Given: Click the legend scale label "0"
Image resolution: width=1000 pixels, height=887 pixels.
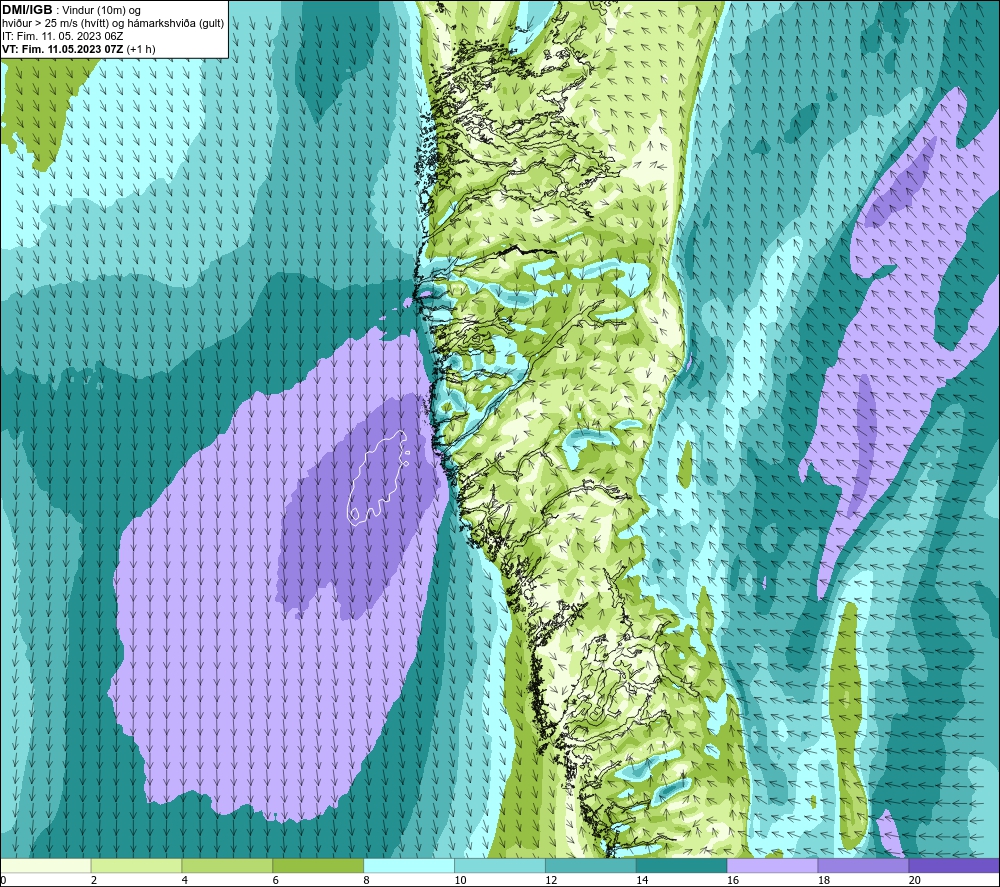Looking at the screenshot, I should point(3,880).
